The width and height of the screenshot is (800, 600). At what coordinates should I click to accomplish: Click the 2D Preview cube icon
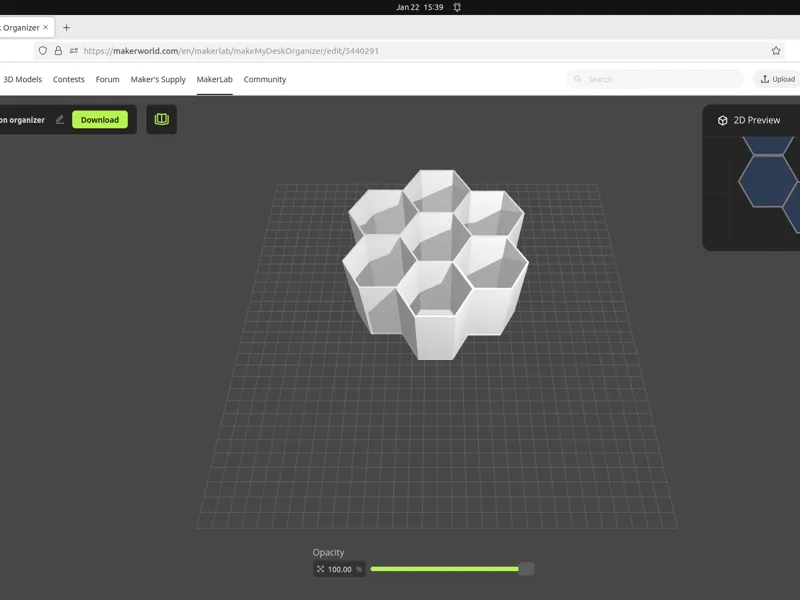point(722,120)
